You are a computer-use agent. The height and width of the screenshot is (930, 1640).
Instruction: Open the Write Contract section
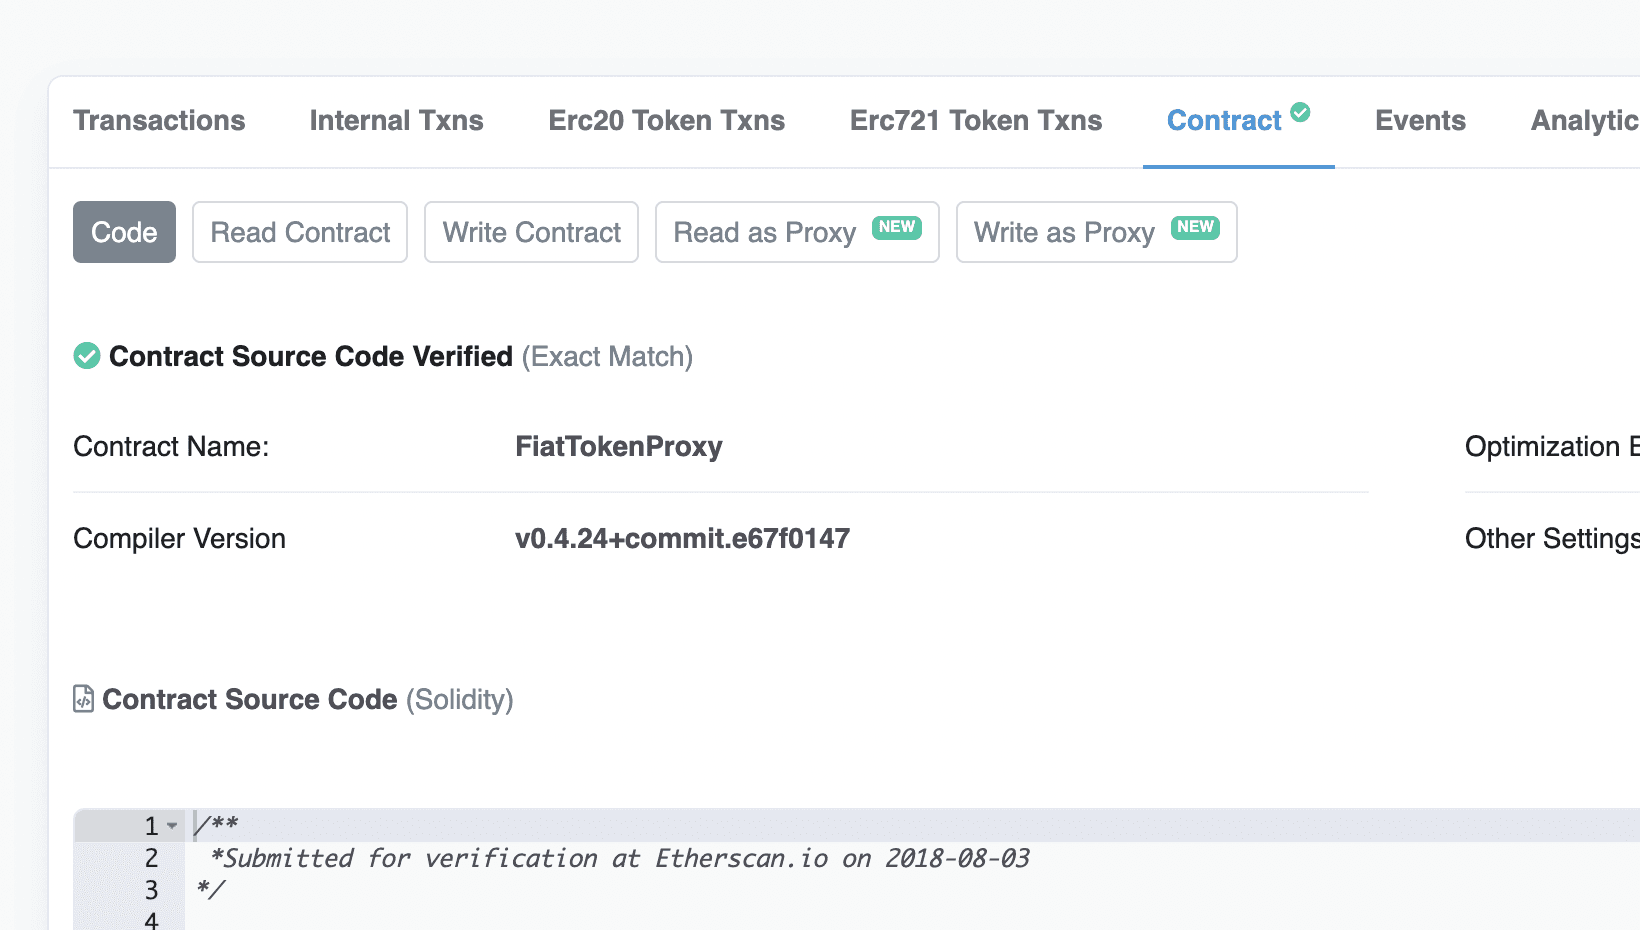coord(531,232)
